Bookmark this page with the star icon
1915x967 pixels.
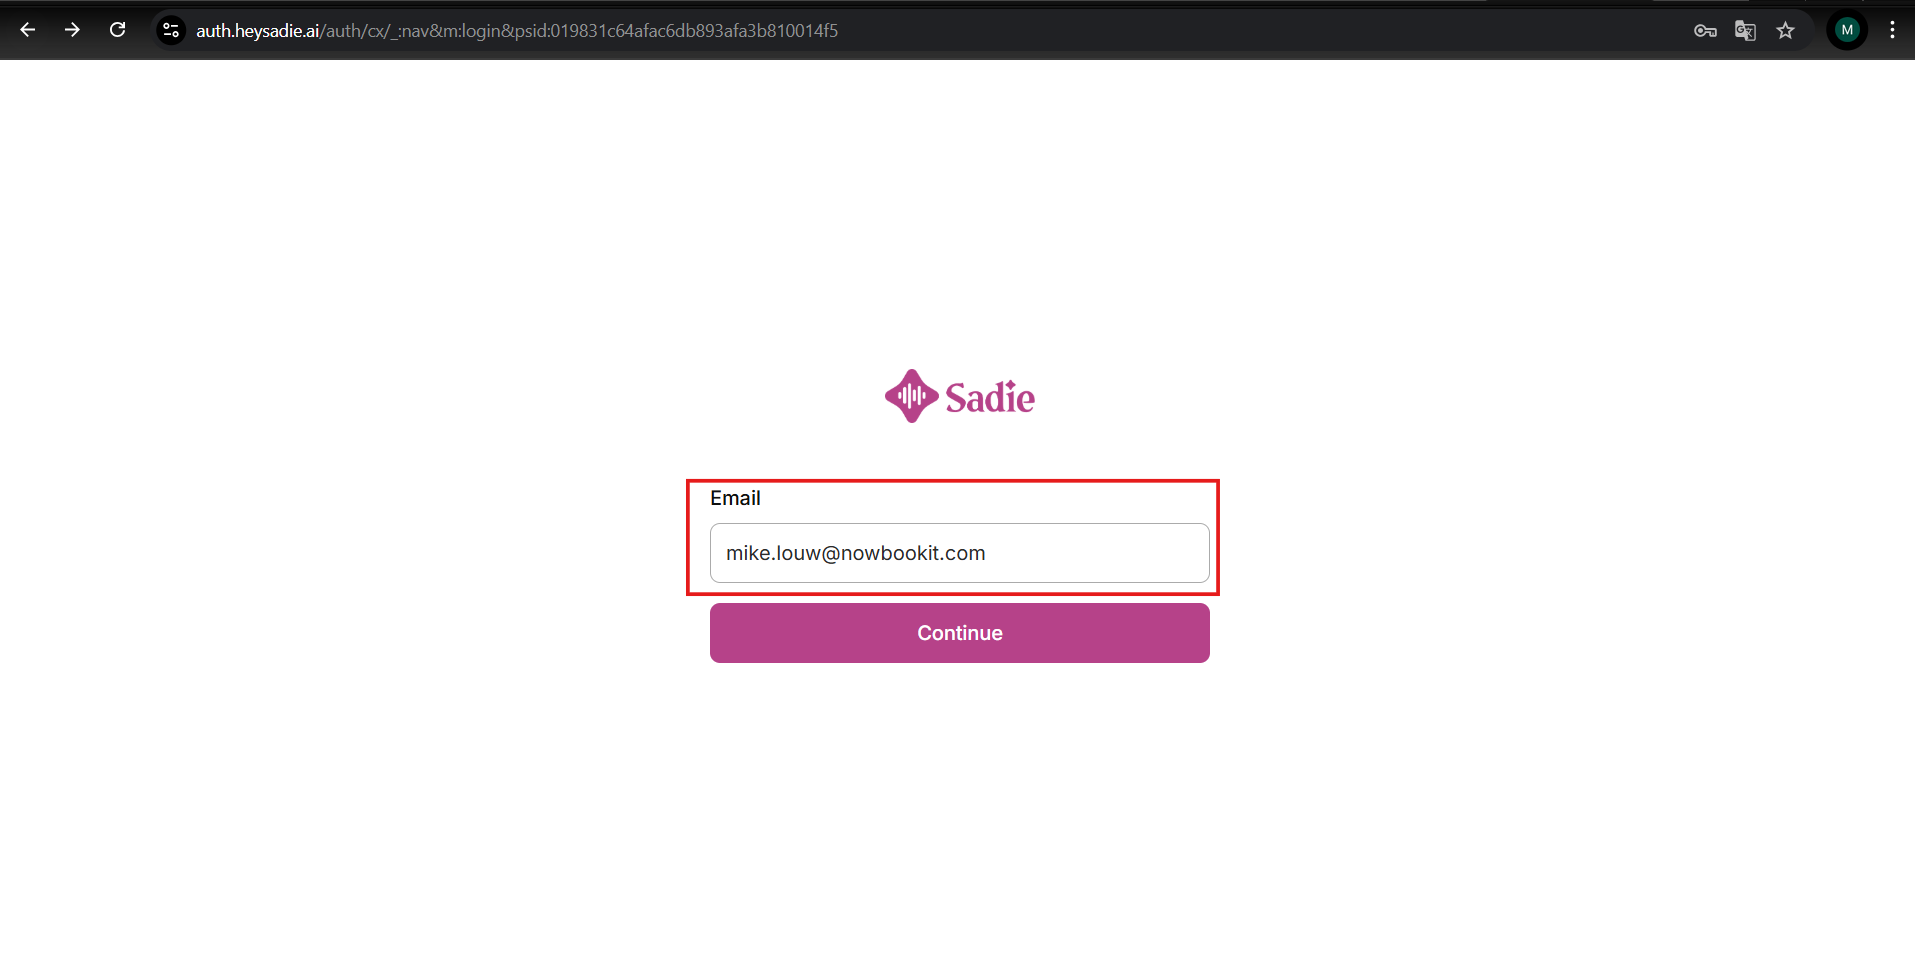[1785, 31]
